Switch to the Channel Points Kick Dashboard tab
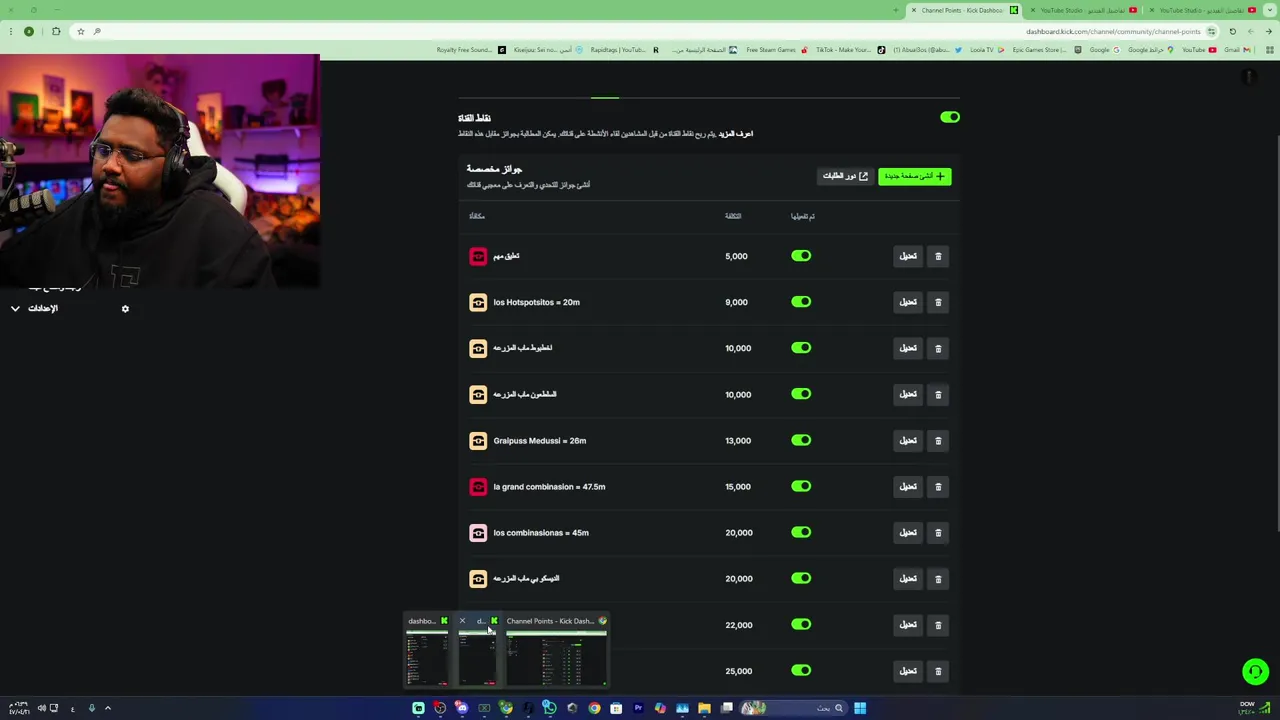Image resolution: width=1280 pixels, height=720 pixels. click(965, 10)
